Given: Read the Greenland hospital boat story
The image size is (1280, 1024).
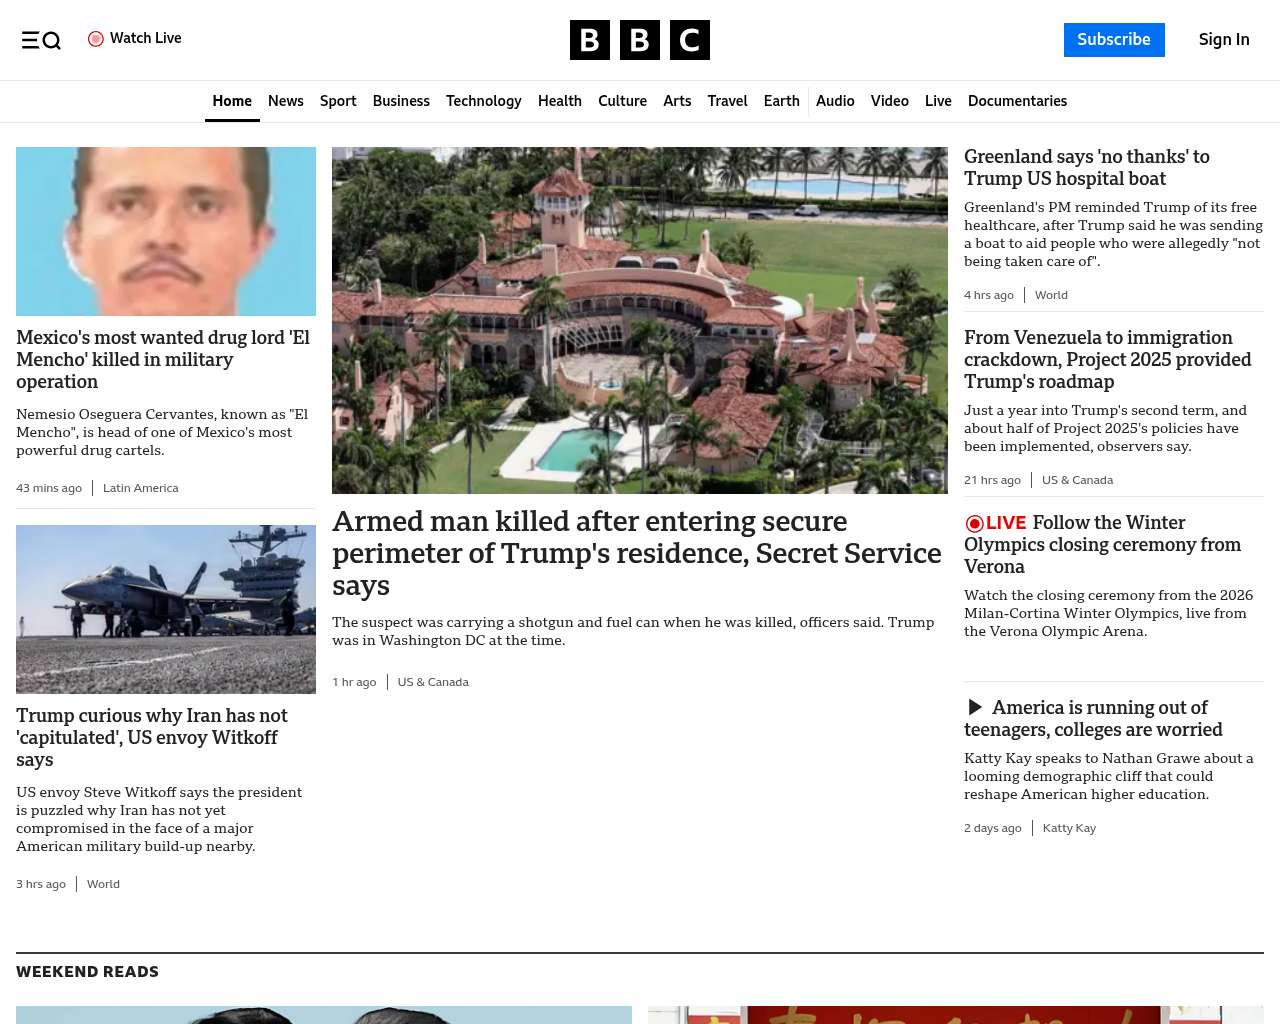Looking at the screenshot, I should [1086, 167].
